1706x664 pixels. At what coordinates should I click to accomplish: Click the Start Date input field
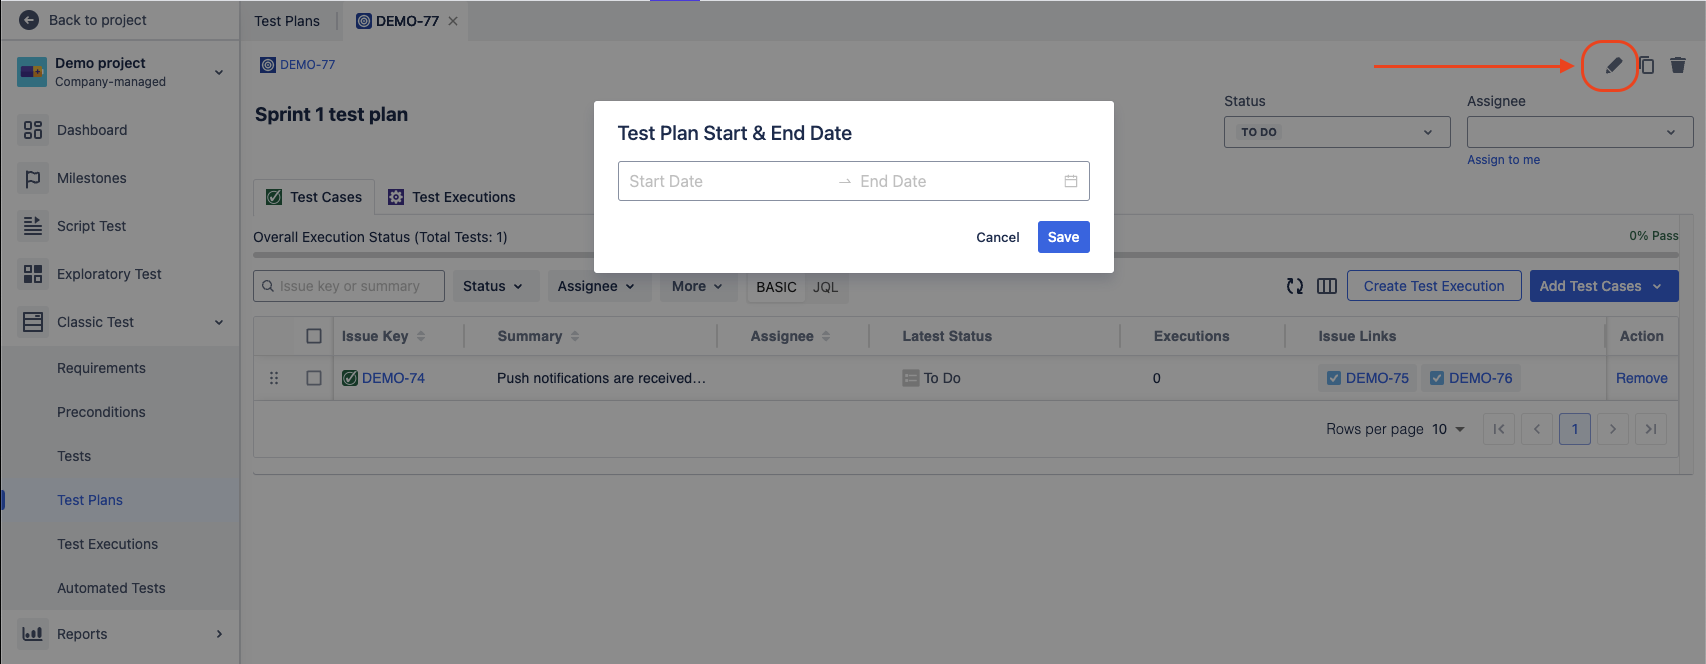[x=725, y=181]
